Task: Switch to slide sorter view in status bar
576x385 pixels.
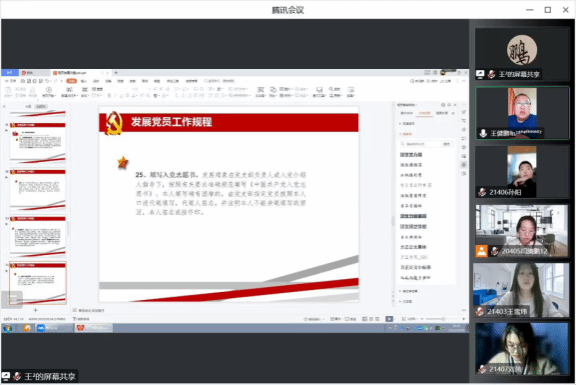Action: [371, 319]
